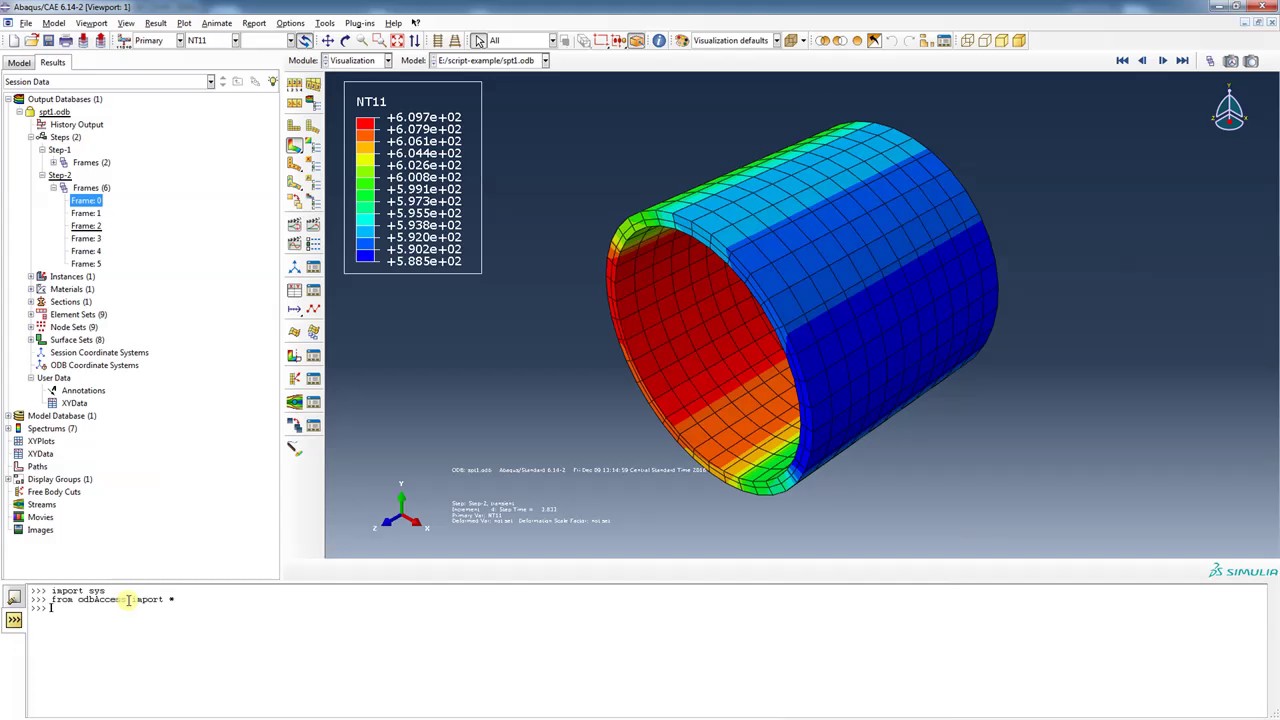Open the Viewport menu
This screenshot has width=1280, height=720.
(x=91, y=23)
